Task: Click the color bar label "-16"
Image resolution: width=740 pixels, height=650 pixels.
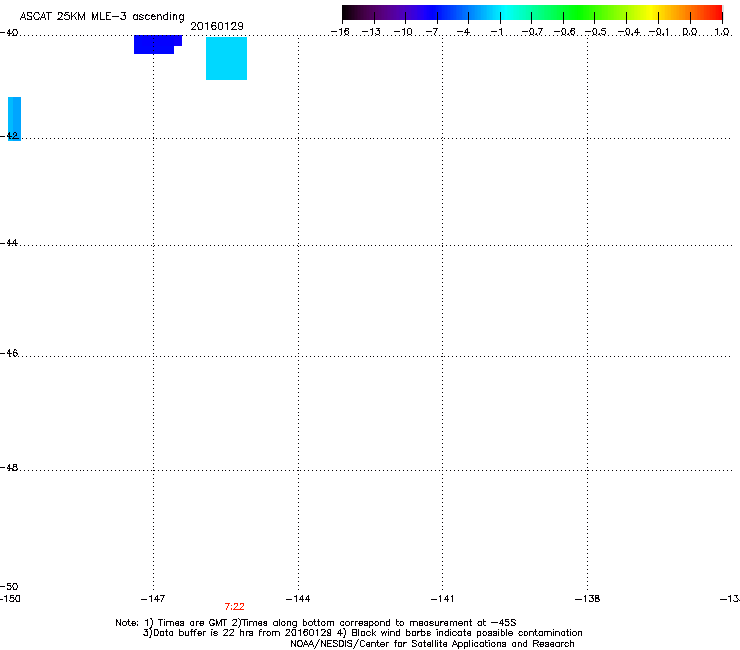Action: pos(340,32)
